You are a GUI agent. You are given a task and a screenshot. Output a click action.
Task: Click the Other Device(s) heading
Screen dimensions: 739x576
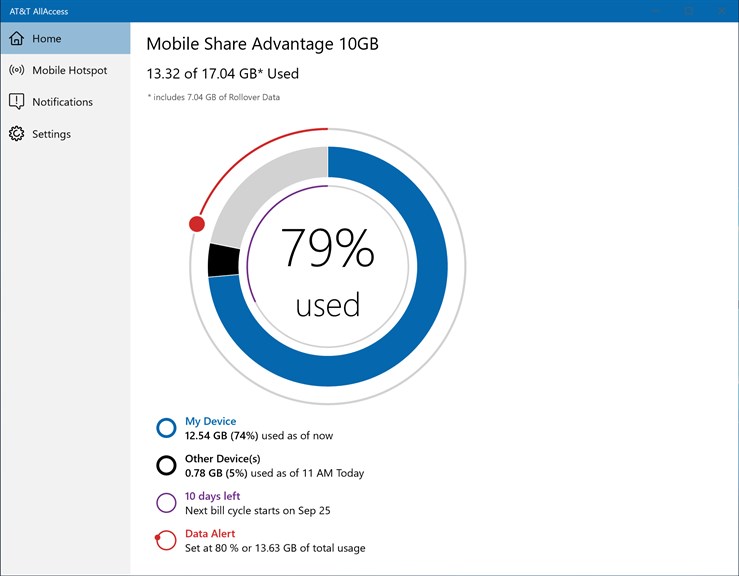pyautogui.click(x=222, y=459)
